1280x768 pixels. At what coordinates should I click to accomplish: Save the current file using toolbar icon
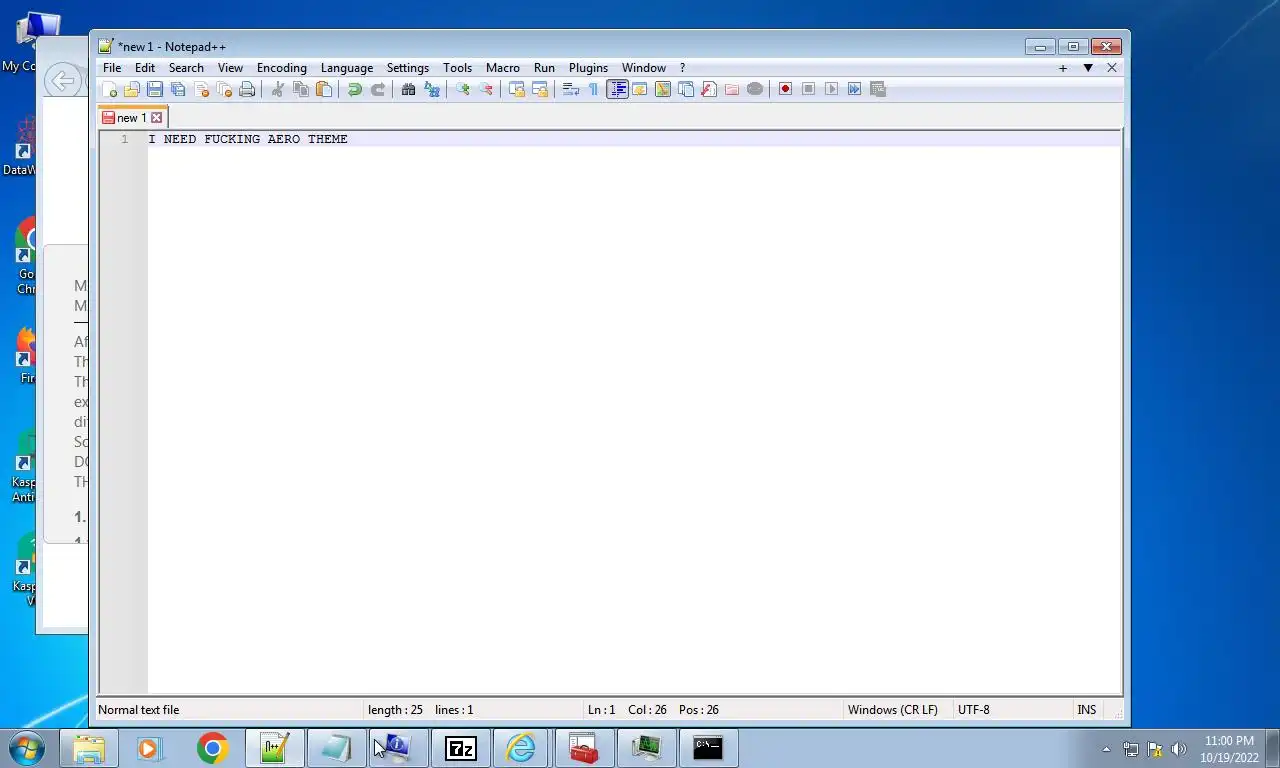coord(155,89)
